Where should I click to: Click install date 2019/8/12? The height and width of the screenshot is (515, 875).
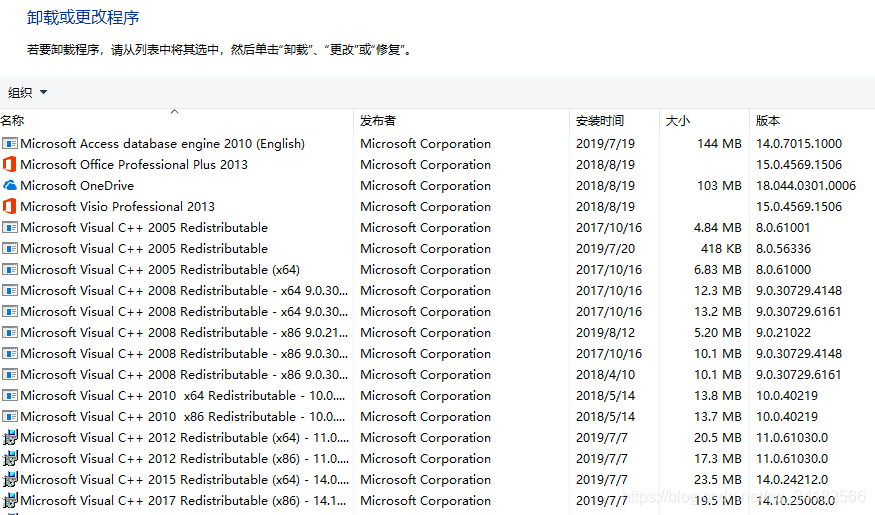point(605,333)
